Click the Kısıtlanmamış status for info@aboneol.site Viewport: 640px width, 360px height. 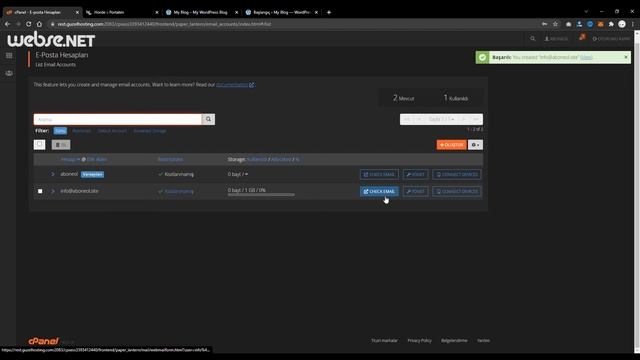pos(179,191)
